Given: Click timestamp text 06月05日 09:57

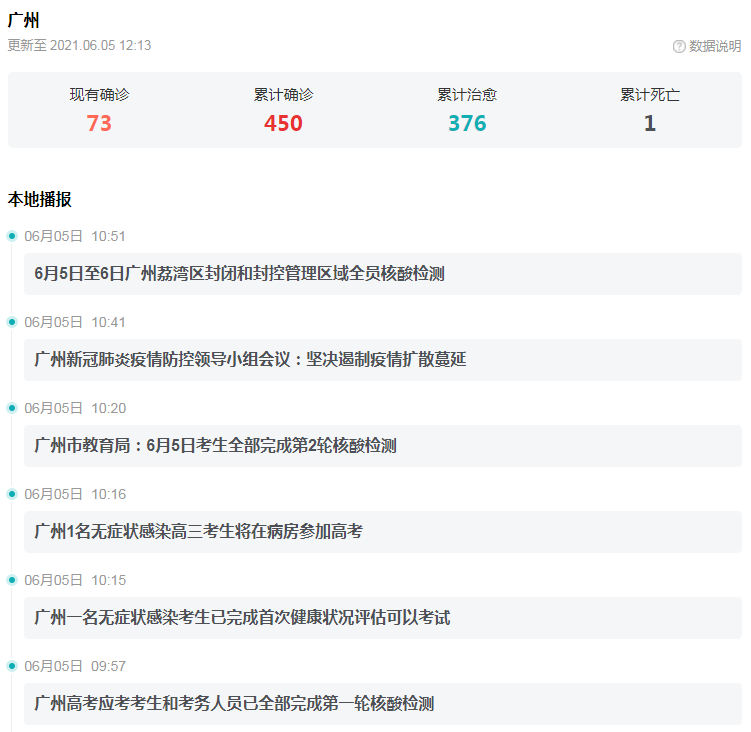Looking at the screenshot, I should 75,666.
